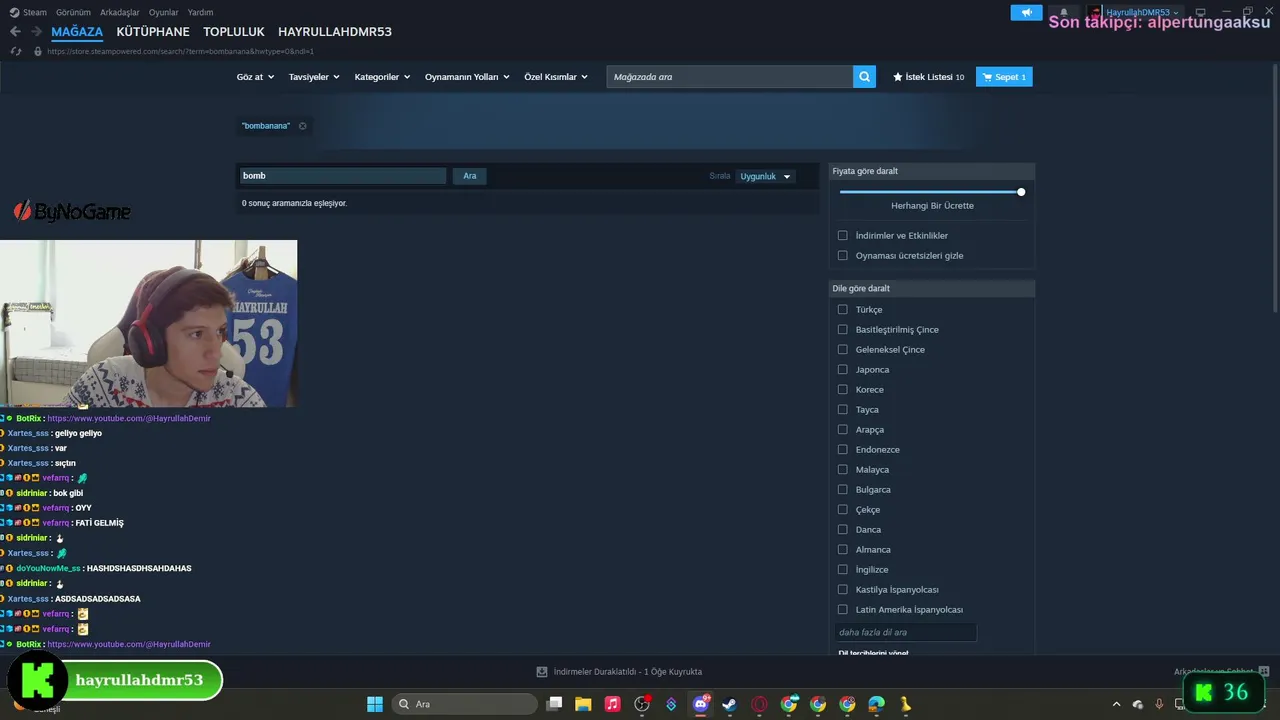1280x720 pixels.
Task: Click the Steam forward arrow
Action: click(x=35, y=32)
